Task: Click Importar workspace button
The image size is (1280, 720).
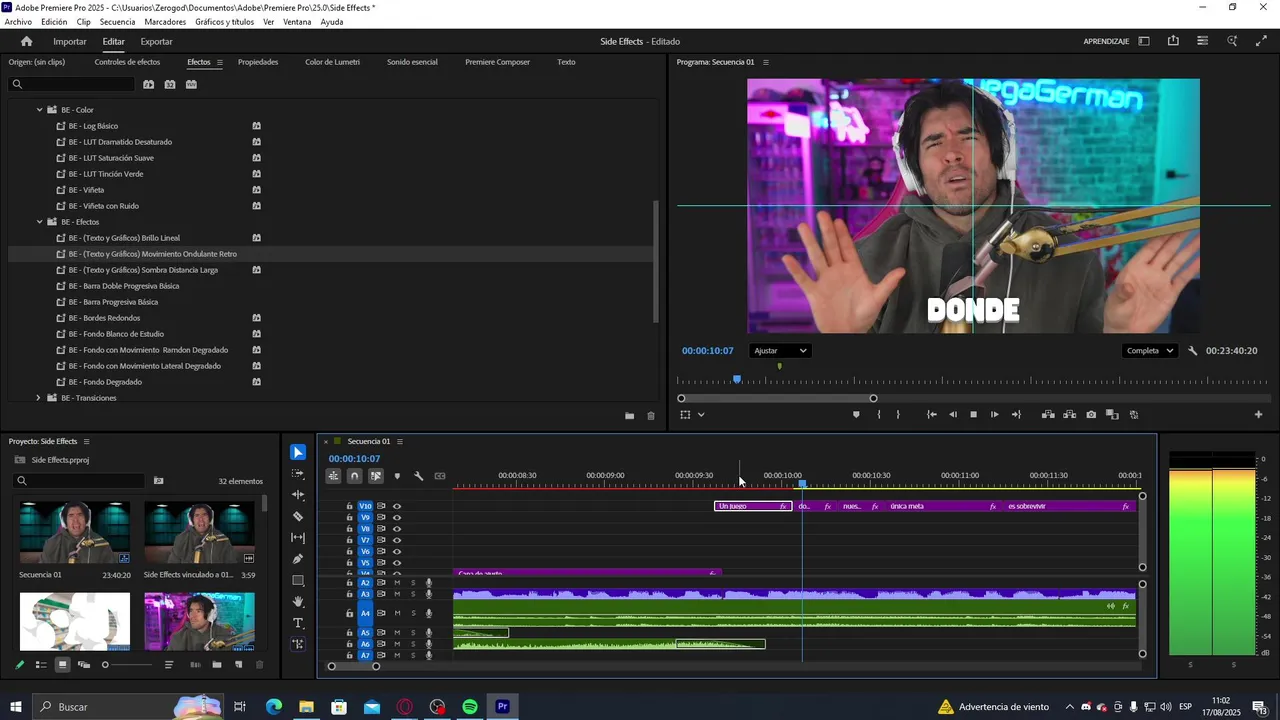Action: tap(70, 42)
